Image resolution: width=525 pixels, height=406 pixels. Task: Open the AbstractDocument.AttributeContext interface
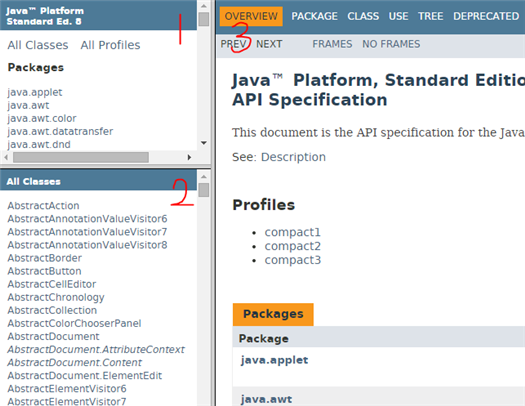[x=96, y=349]
